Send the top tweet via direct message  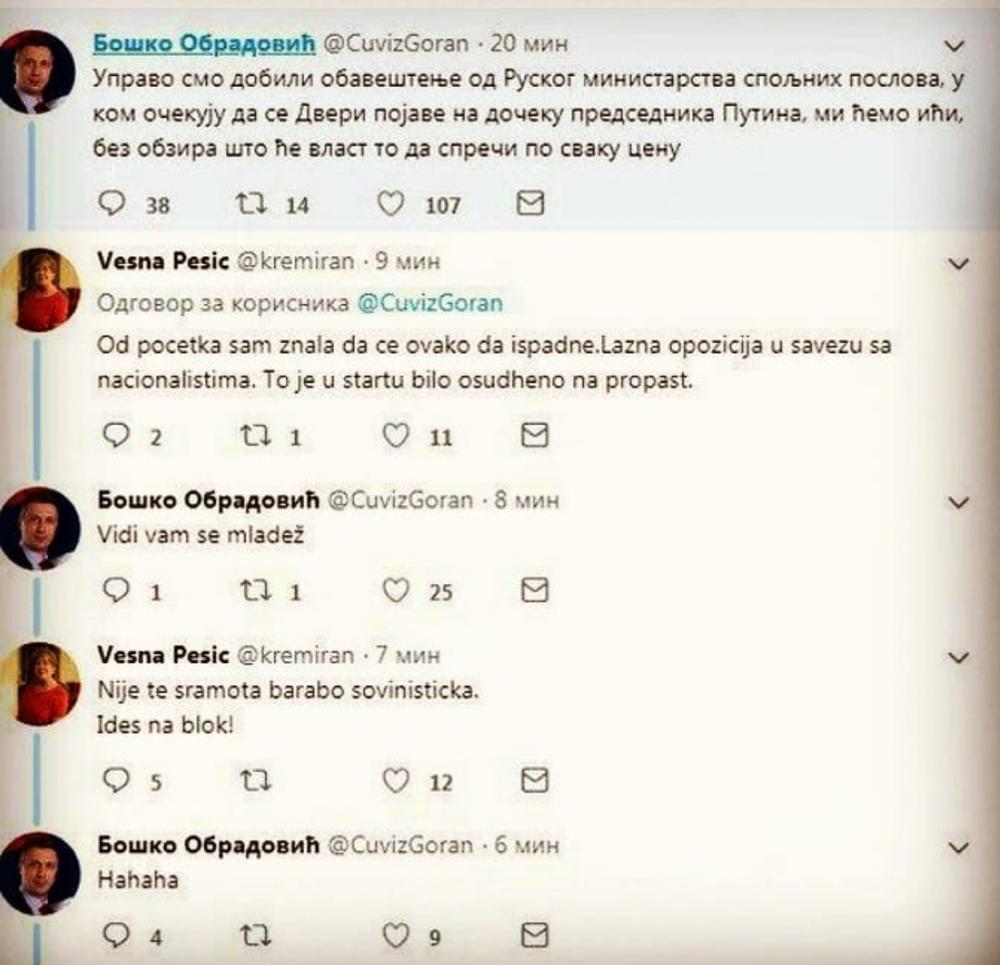(x=534, y=205)
